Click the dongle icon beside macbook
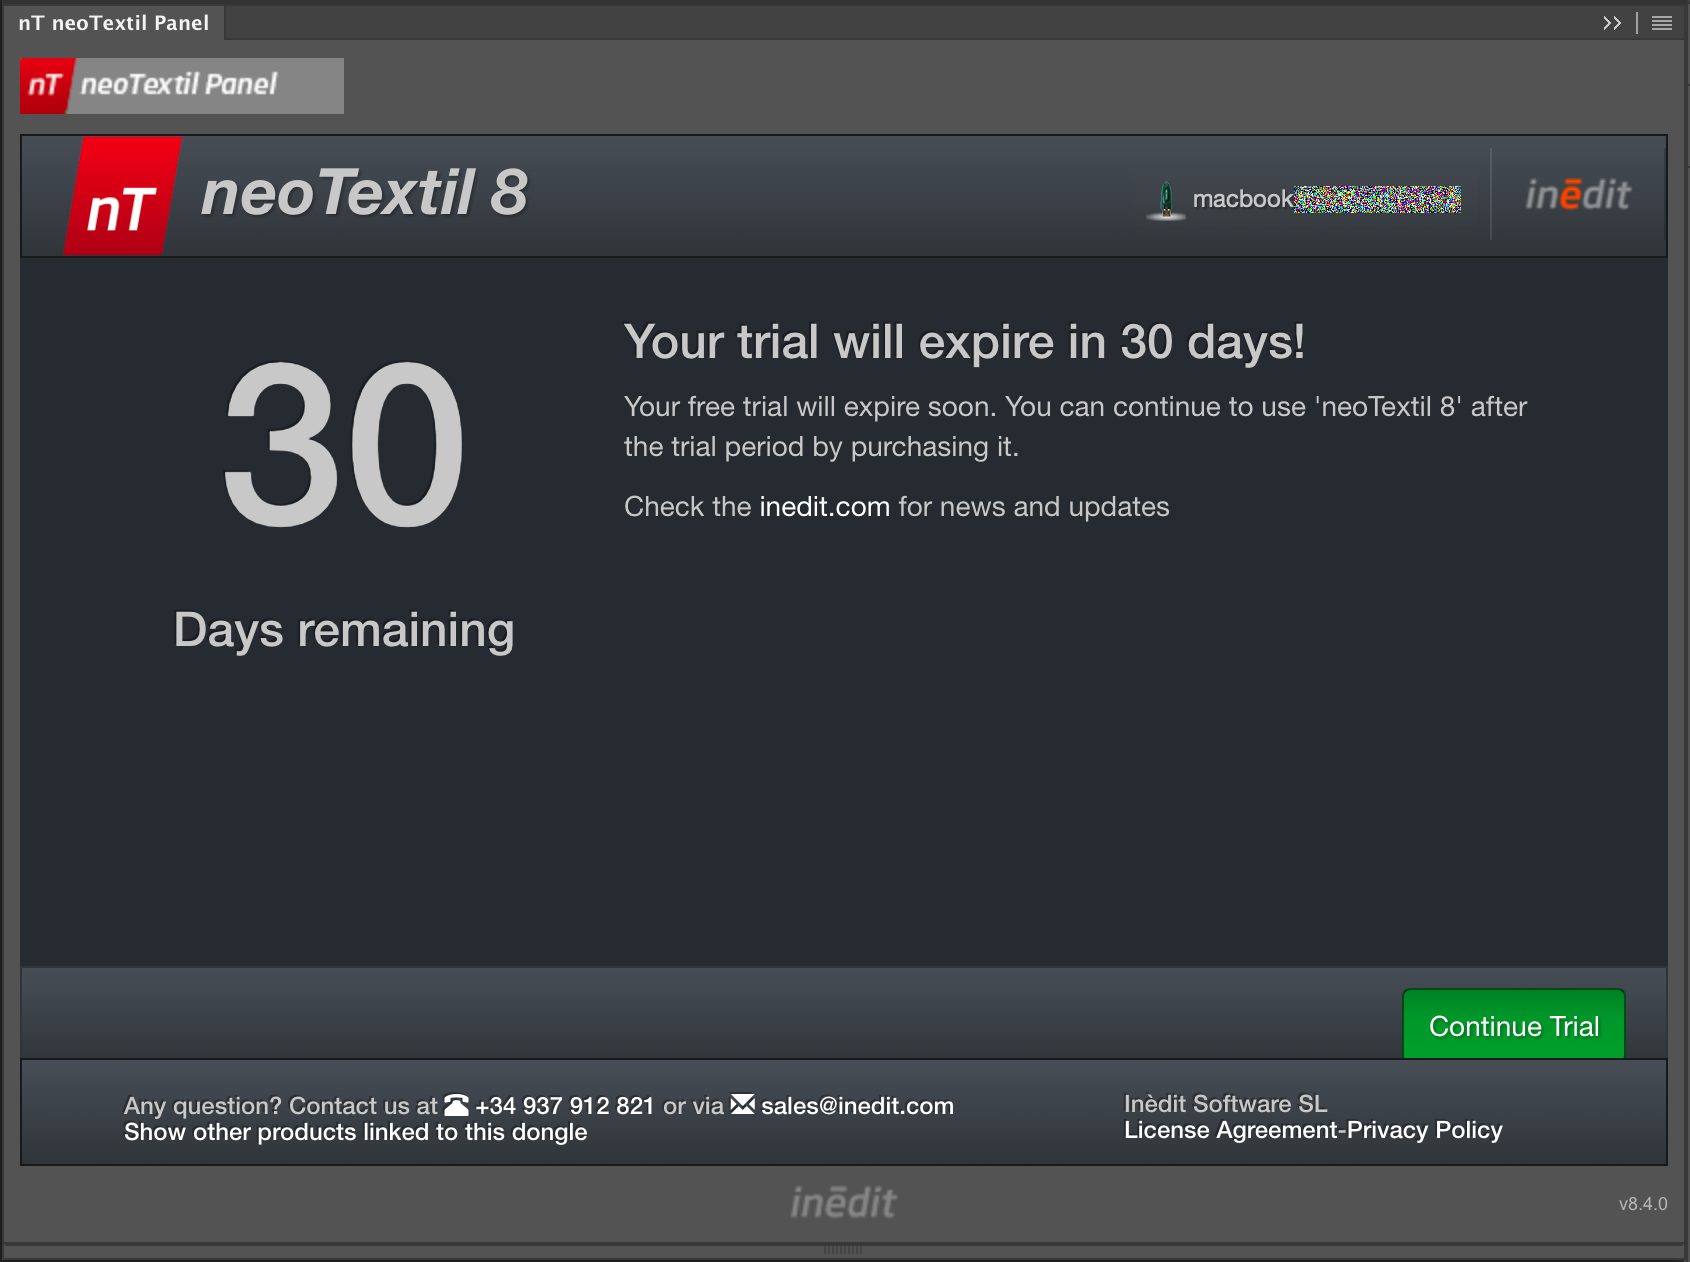The height and width of the screenshot is (1262, 1690). (1165, 200)
